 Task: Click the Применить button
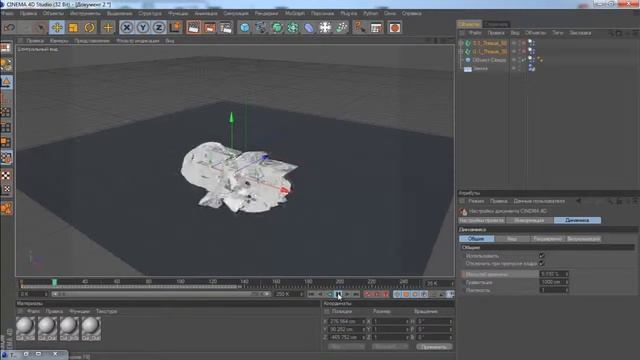click(434, 347)
